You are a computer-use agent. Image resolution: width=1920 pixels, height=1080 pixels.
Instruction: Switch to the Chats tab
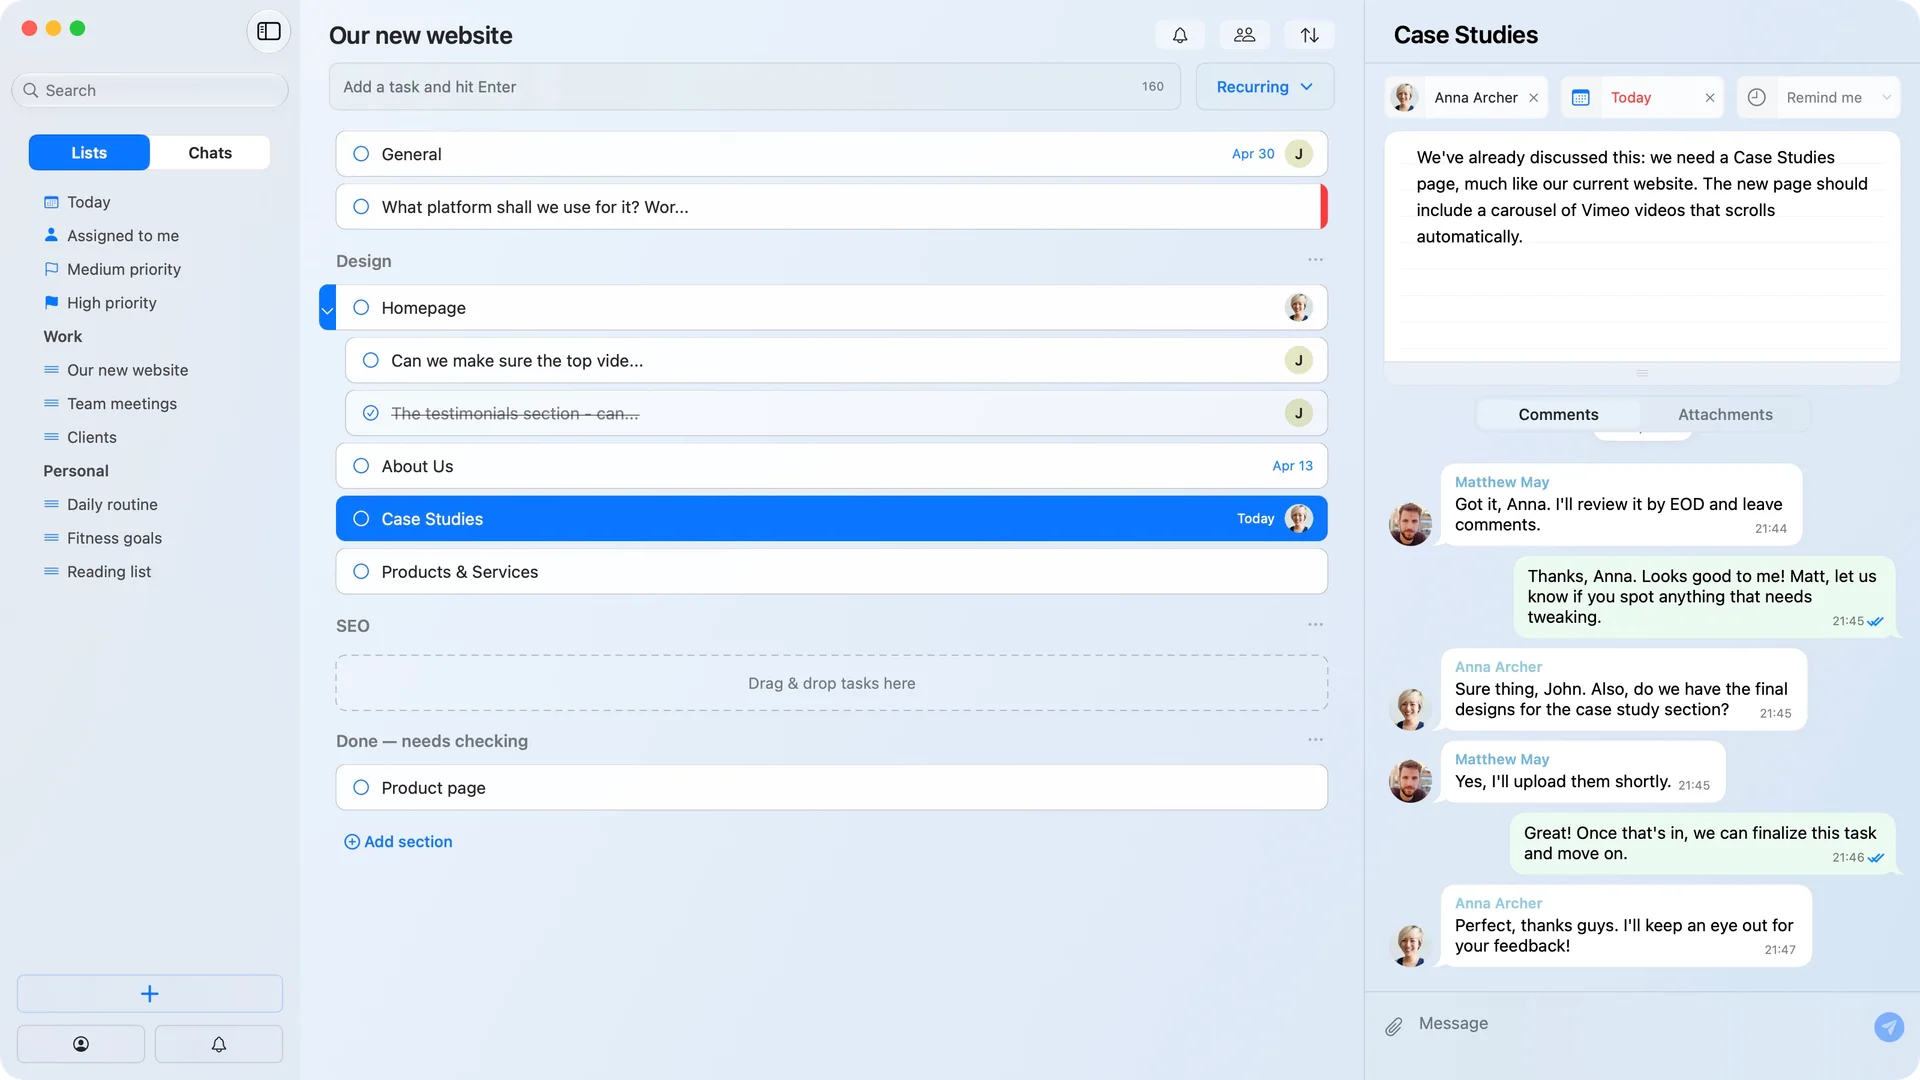point(210,153)
